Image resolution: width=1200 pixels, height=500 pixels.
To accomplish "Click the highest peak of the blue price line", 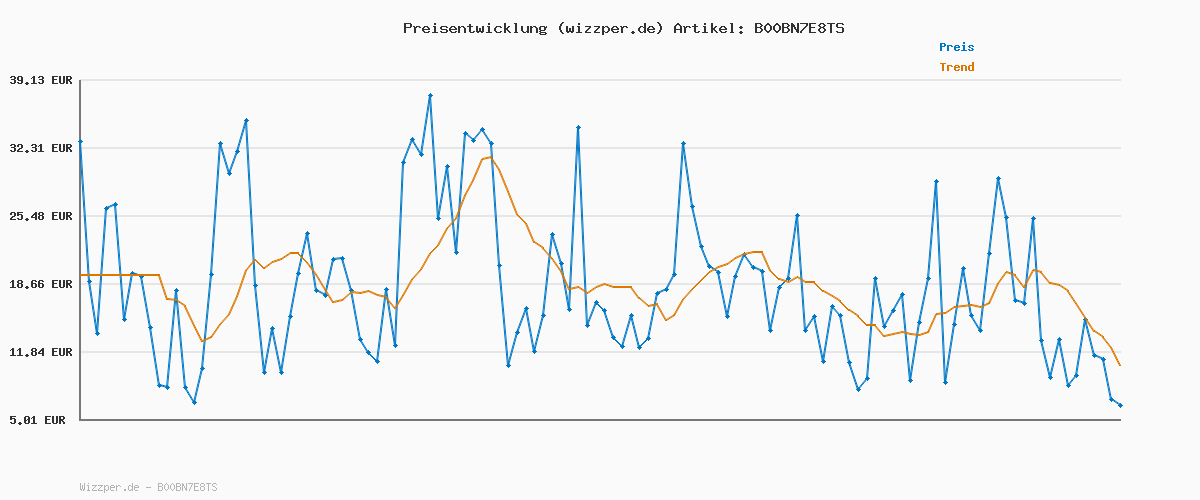I will pyautogui.click(x=430, y=95).
